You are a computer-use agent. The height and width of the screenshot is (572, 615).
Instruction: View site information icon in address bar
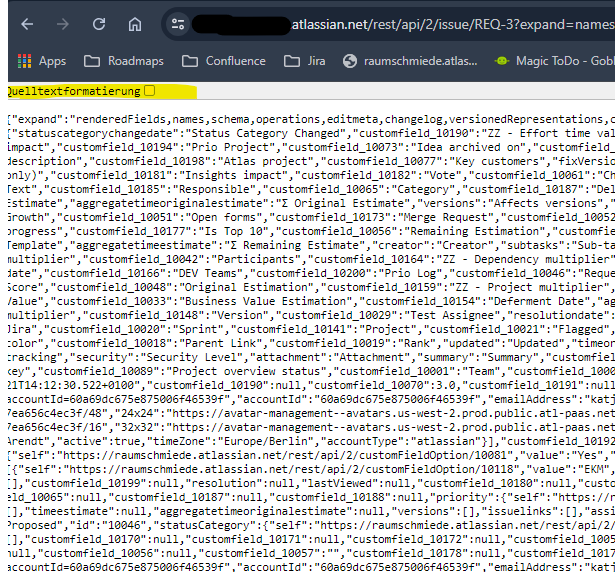click(x=178, y=24)
